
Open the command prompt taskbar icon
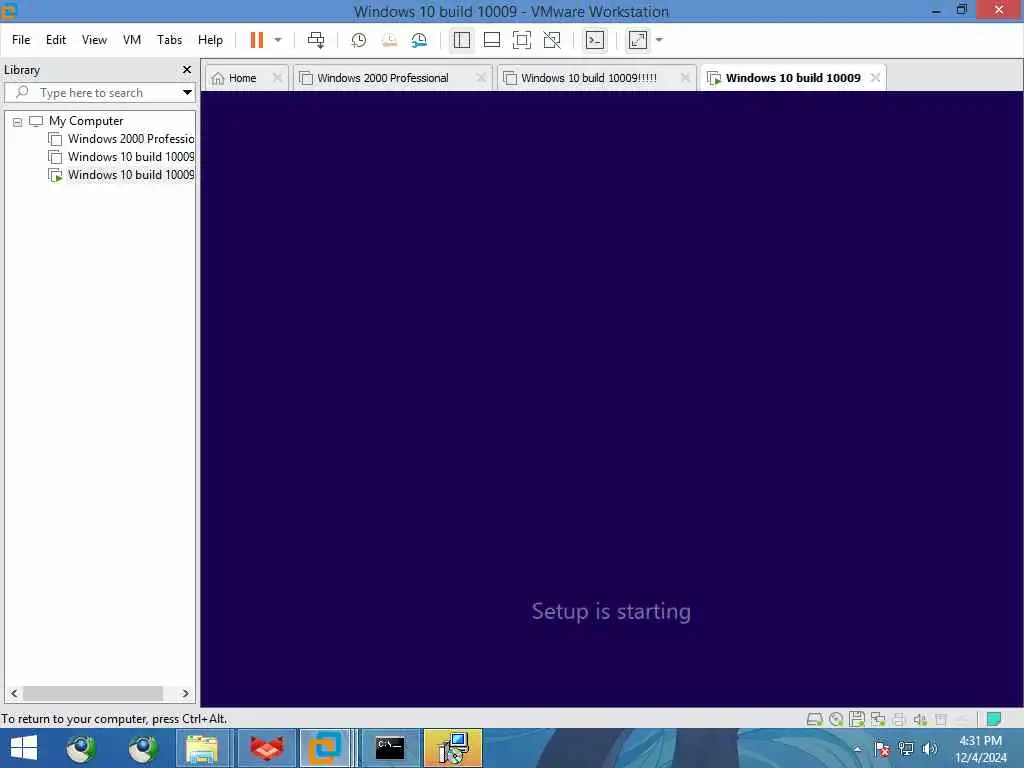tap(390, 748)
